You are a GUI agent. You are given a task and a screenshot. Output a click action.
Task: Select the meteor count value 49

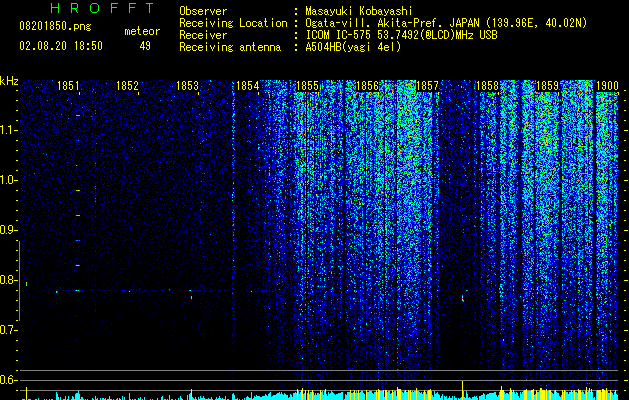tap(145, 46)
